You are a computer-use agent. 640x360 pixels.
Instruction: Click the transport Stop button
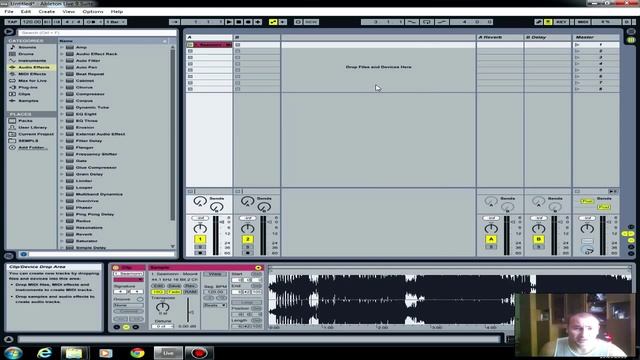tap(239, 22)
